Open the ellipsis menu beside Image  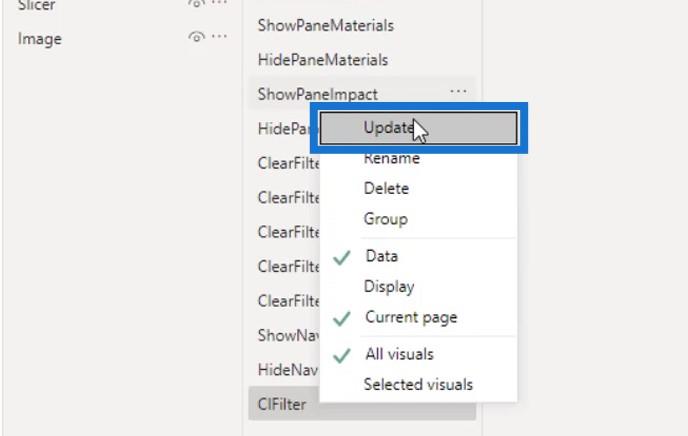click(x=219, y=36)
